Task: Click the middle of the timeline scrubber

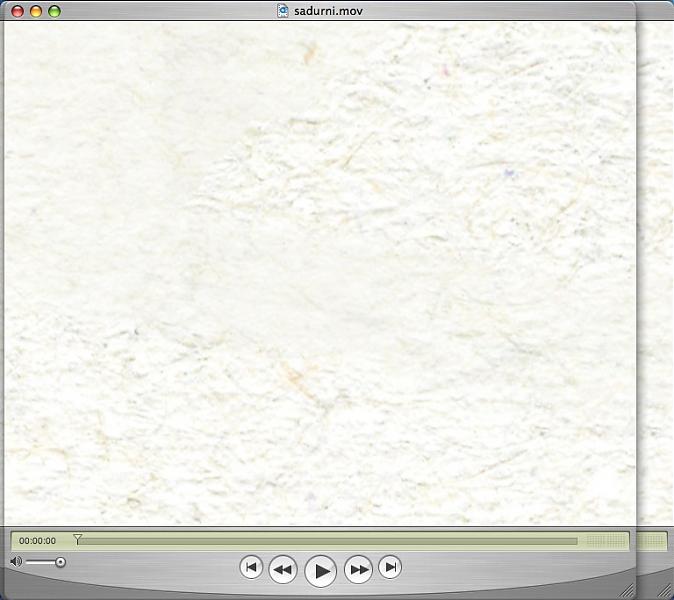Action: pyautogui.click(x=327, y=541)
